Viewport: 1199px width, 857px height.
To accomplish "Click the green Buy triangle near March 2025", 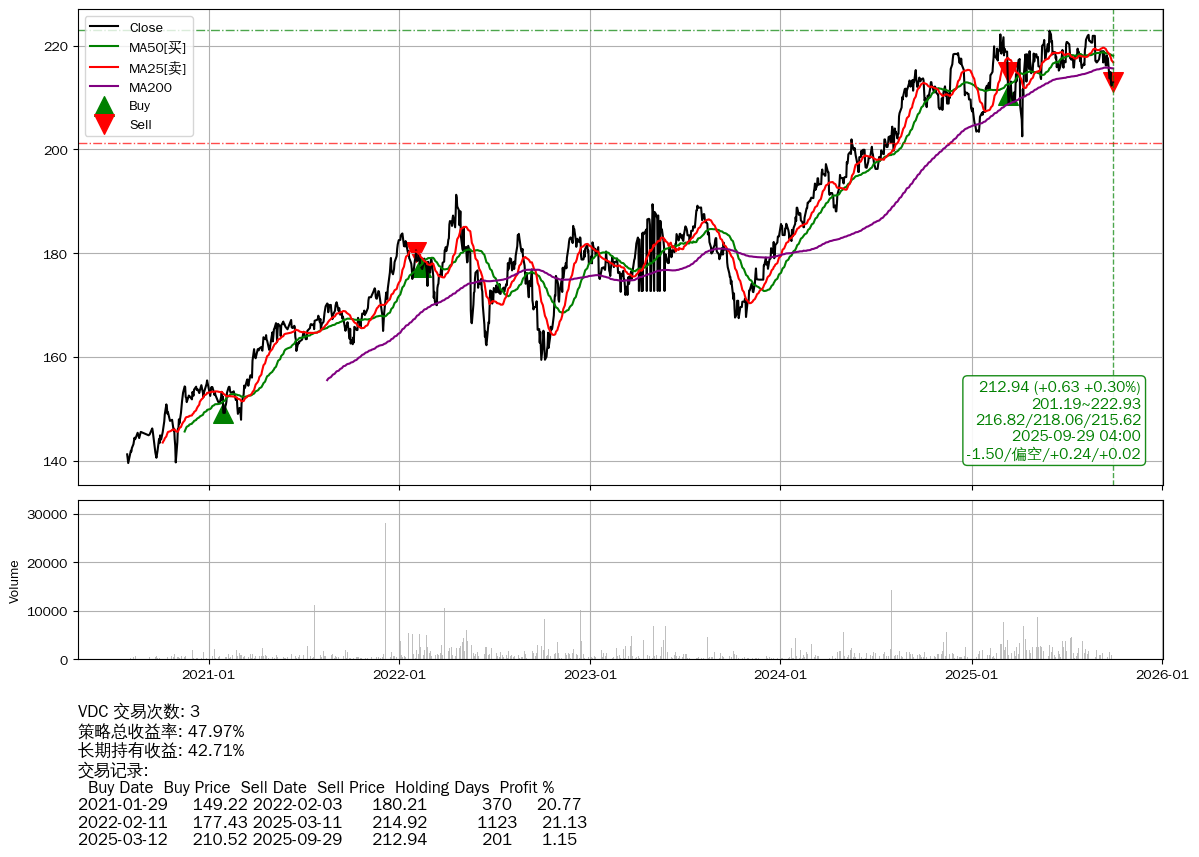I will (1008, 94).
